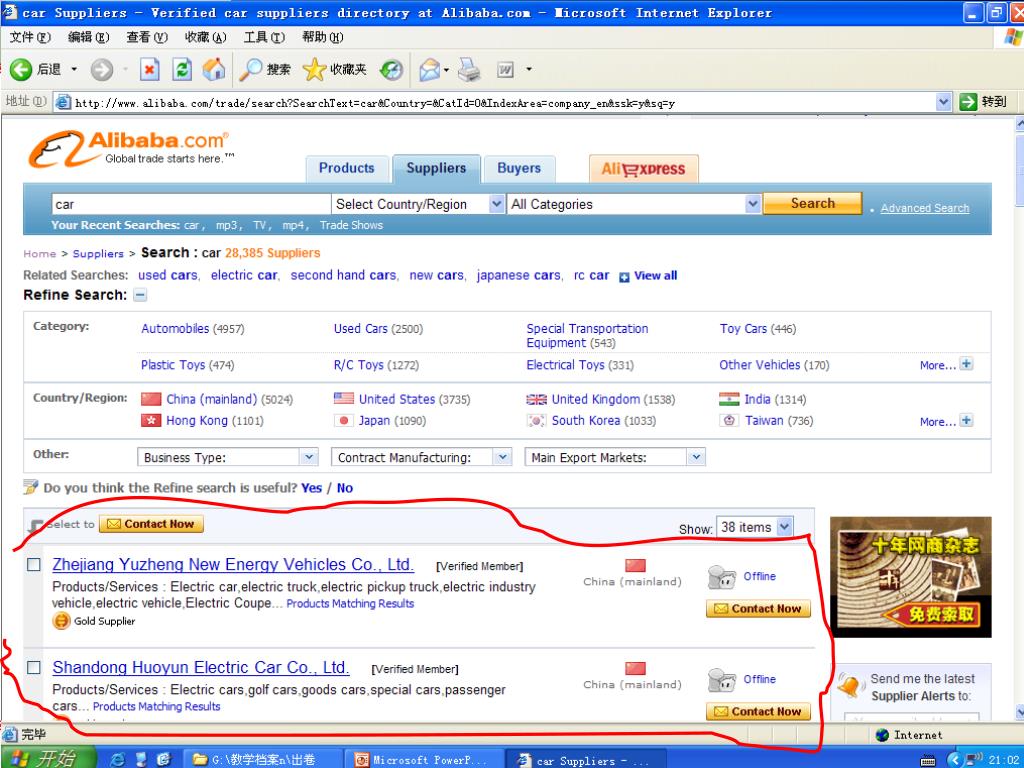Click the Edit with Word icon
The width and height of the screenshot is (1024, 768).
505,69
